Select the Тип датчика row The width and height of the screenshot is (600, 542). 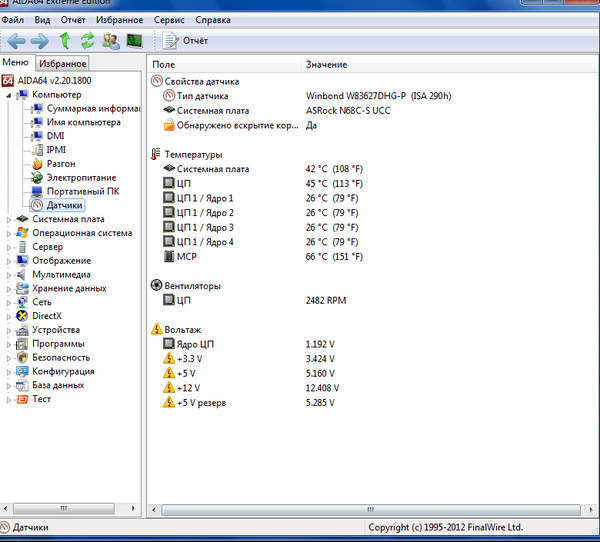point(307,96)
